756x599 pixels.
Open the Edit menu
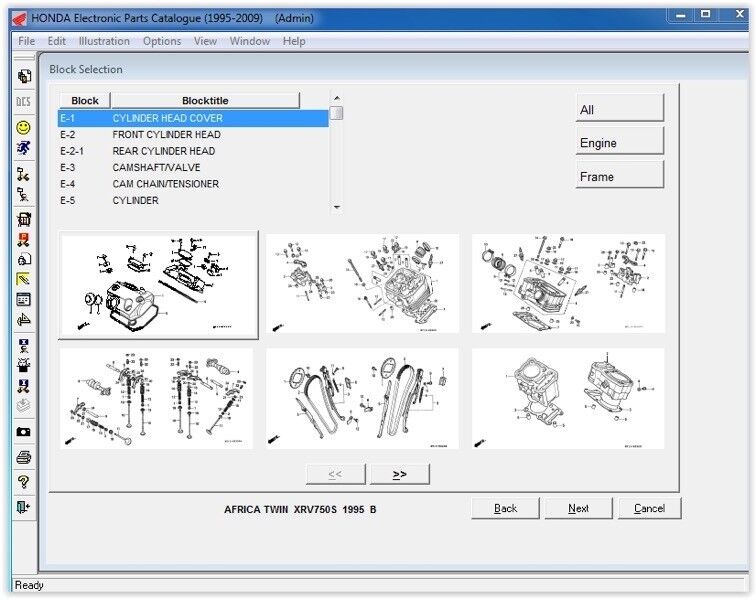pyautogui.click(x=56, y=41)
